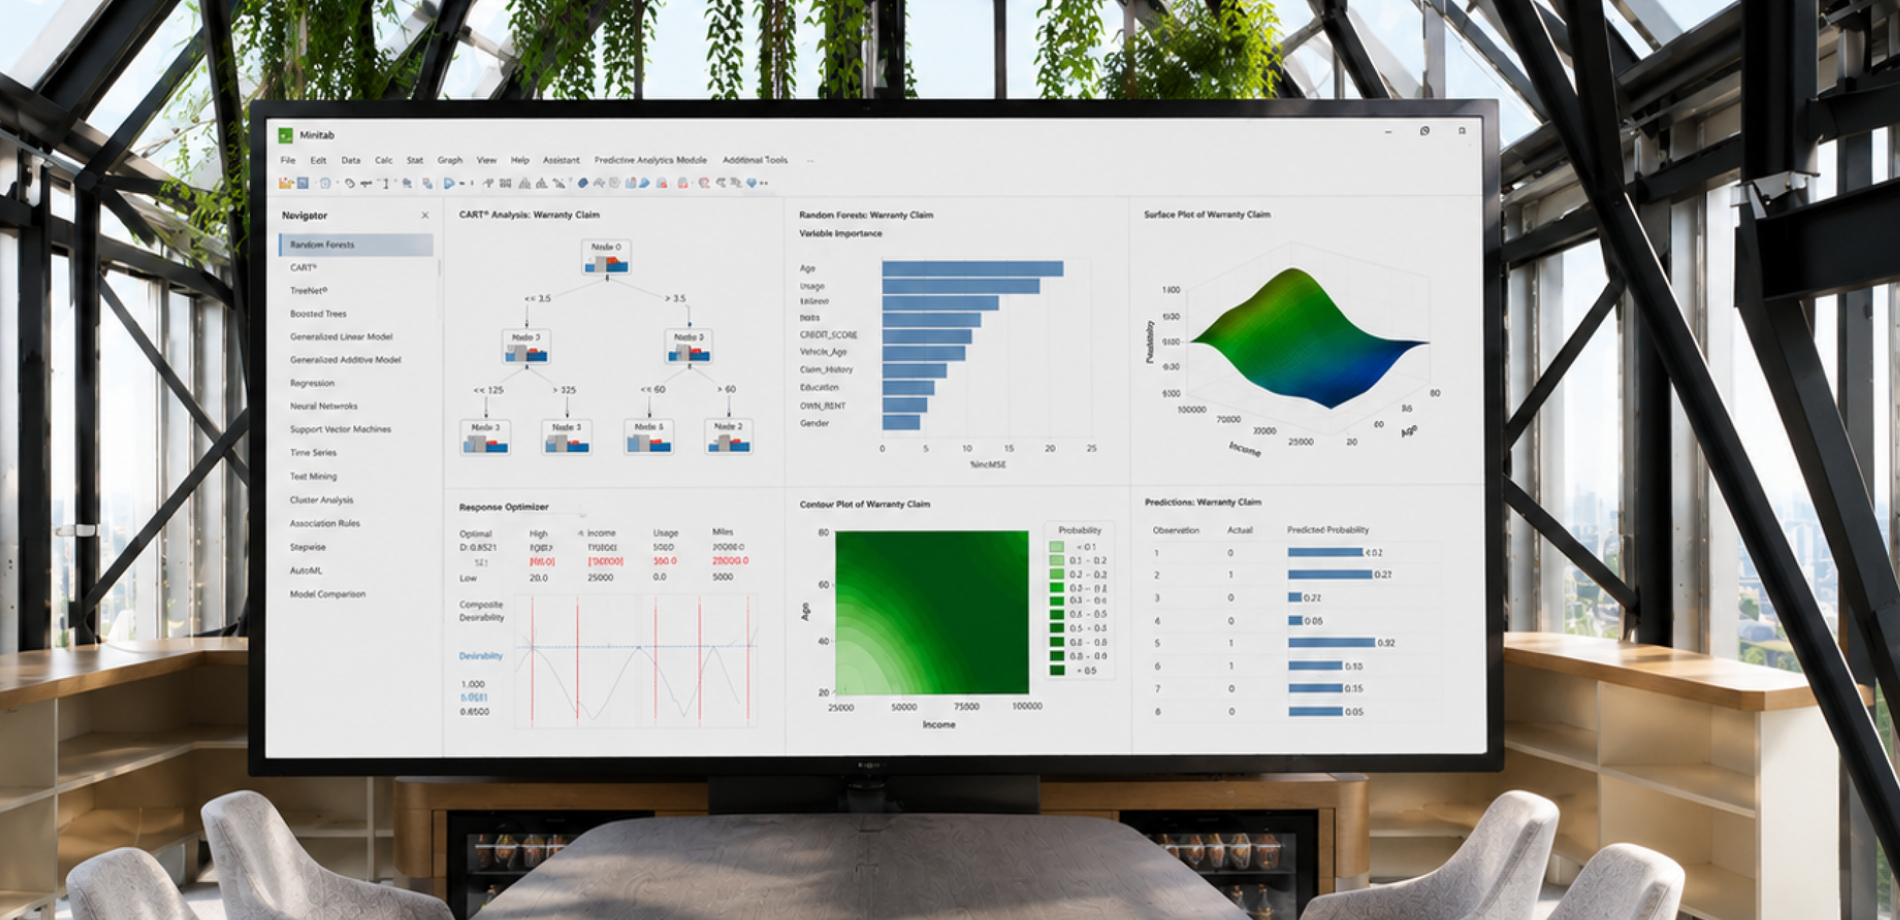Select Model Comparison in the Navigator

click(328, 594)
